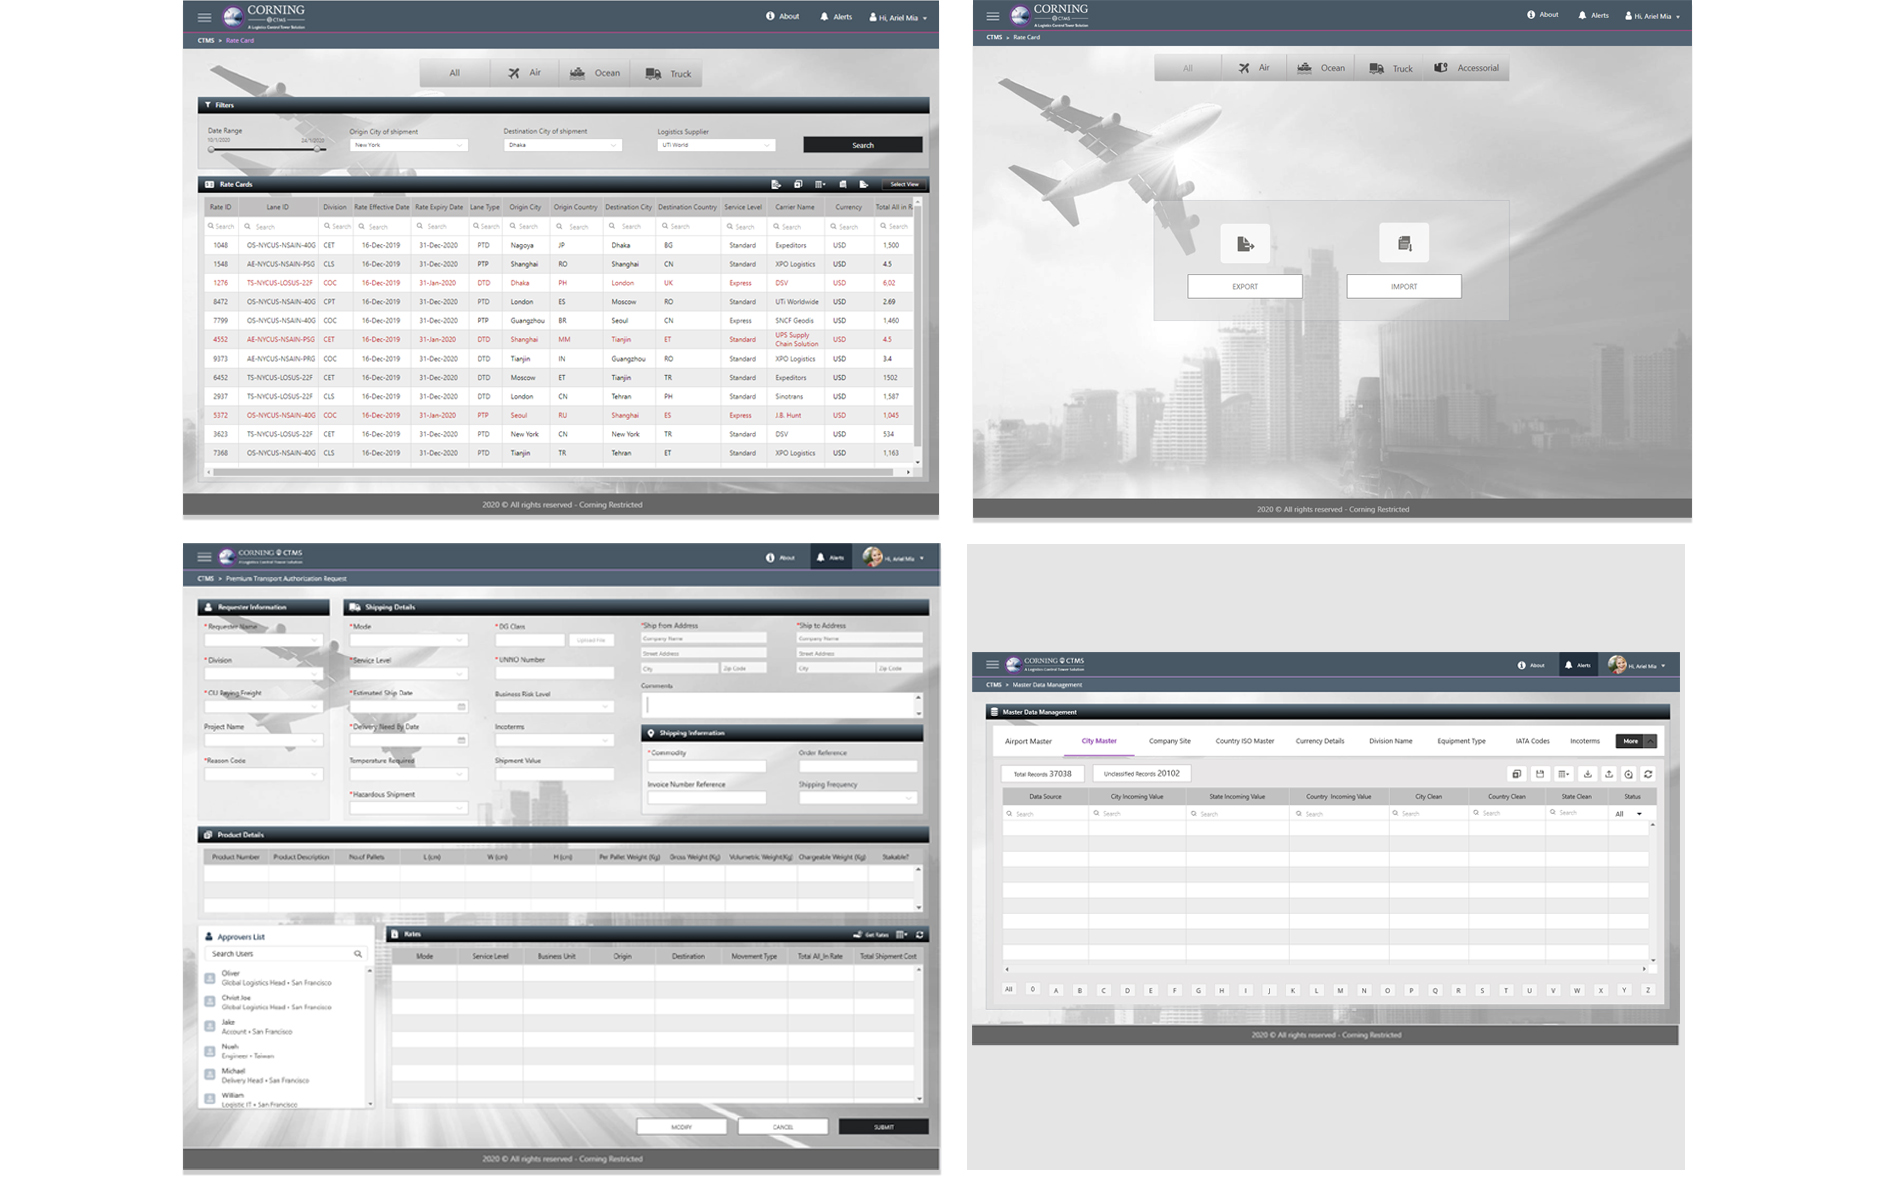Click the Alerts bell in the Rate Card list screen
Screen dimensions: 1900x1200
click(836, 17)
